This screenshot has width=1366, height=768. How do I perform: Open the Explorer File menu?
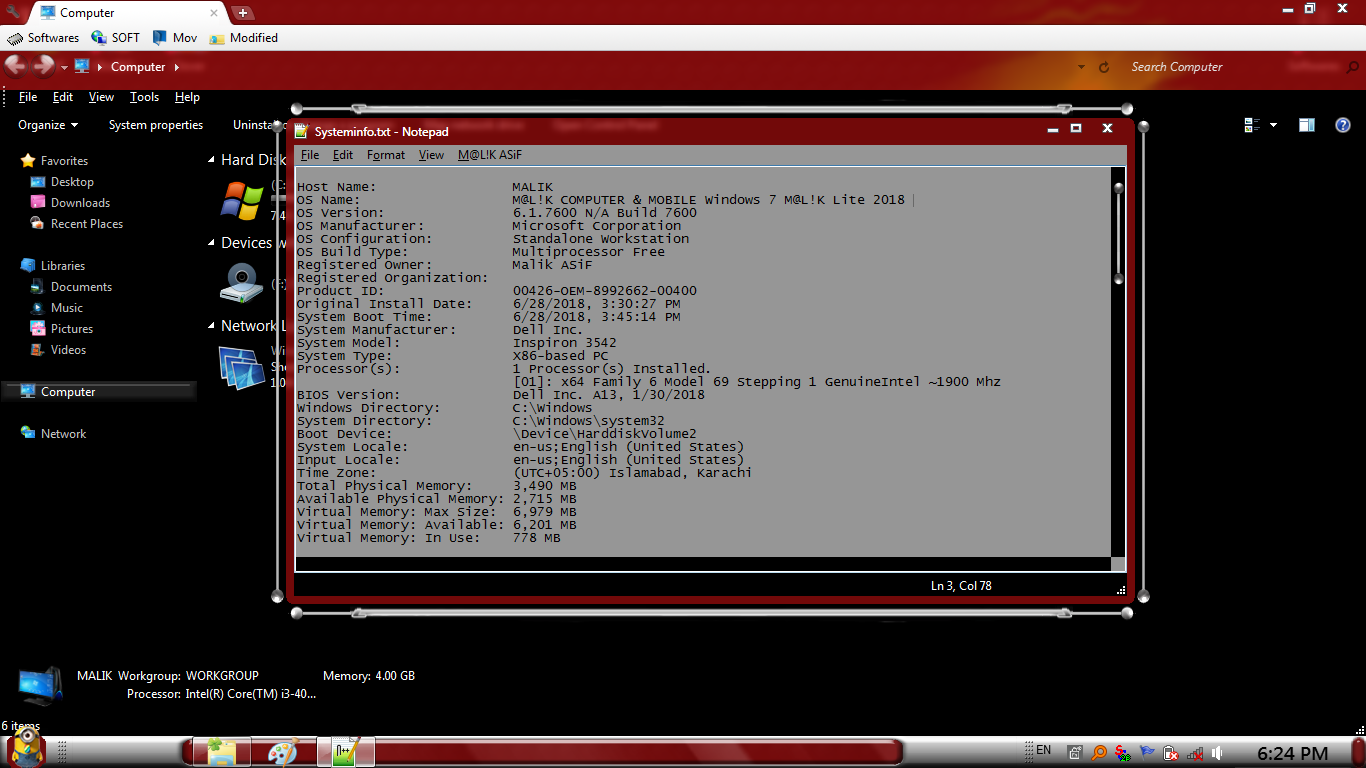click(28, 97)
